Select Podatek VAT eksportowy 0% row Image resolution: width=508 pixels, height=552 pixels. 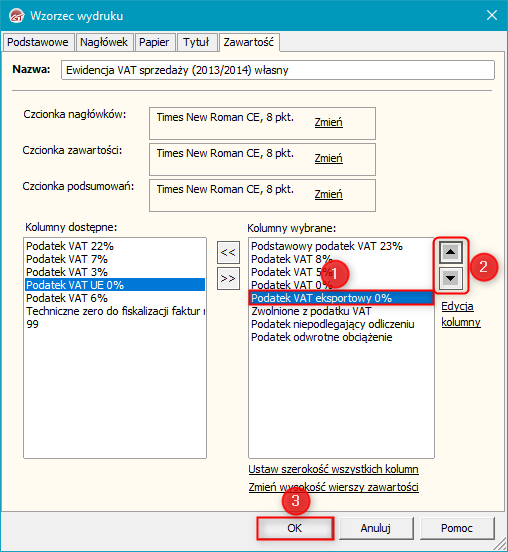pyautogui.click(x=341, y=298)
